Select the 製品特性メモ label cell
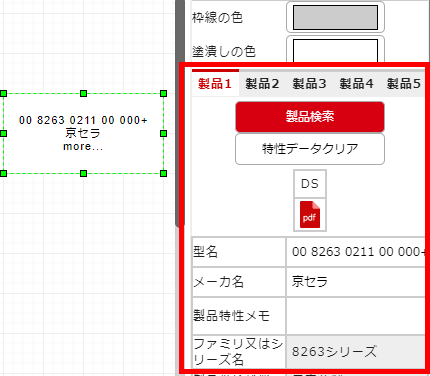This screenshot has width=430, height=376. pyautogui.click(x=239, y=316)
